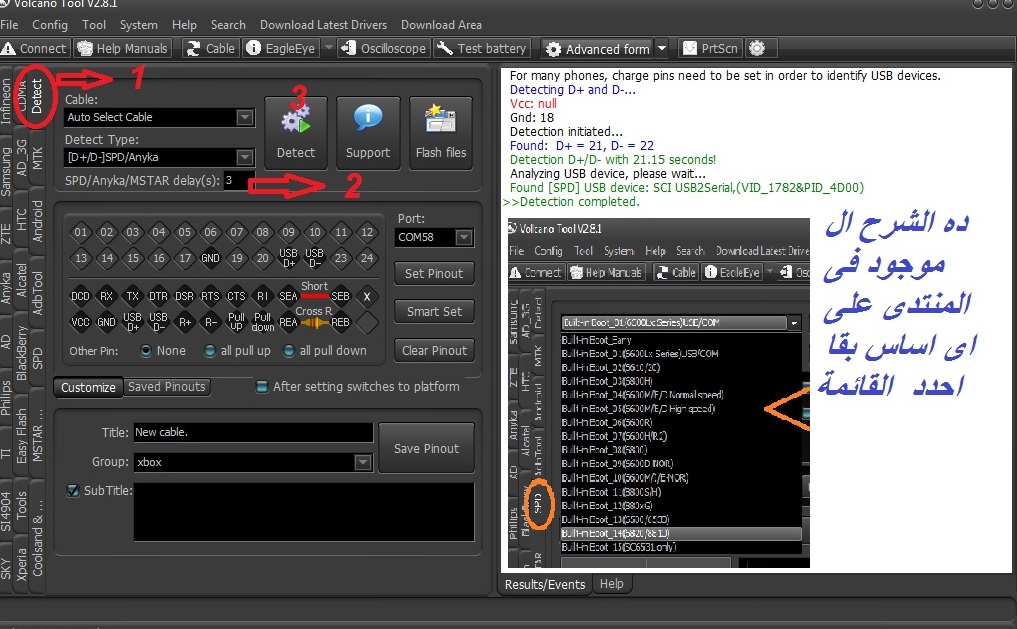The height and width of the screenshot is (629, 1017).
Task: Switch to the Saved Pinouts tab
Action: (x=167, y=387)
